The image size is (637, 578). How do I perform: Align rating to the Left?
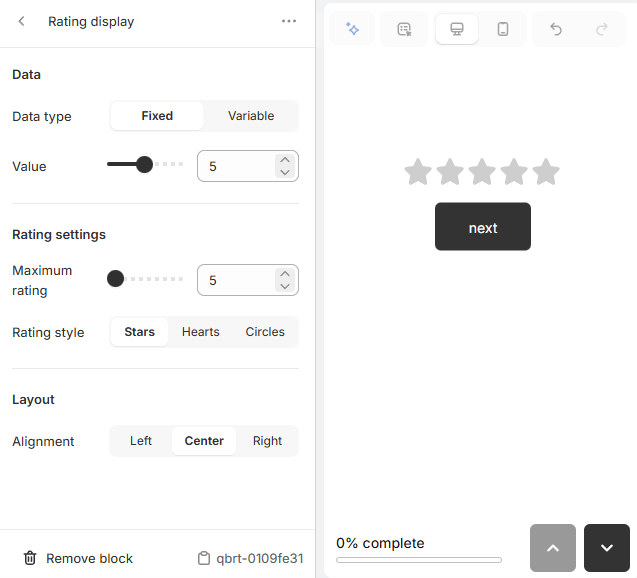point(141,441)
